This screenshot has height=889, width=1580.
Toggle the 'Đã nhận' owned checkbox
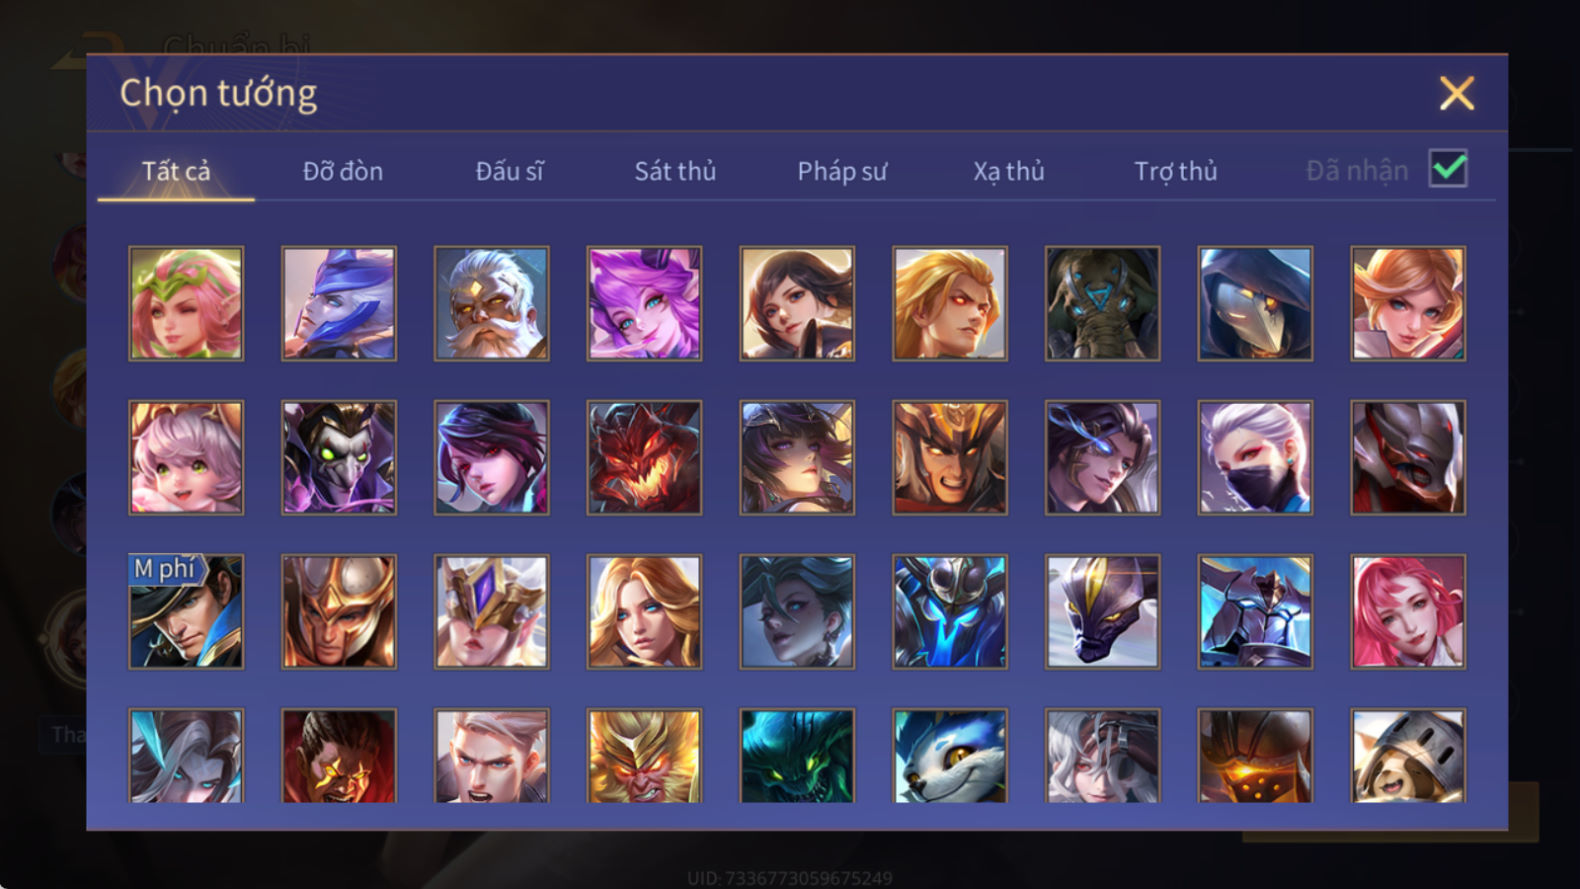pyautogui.click(x=1448, y=169)
